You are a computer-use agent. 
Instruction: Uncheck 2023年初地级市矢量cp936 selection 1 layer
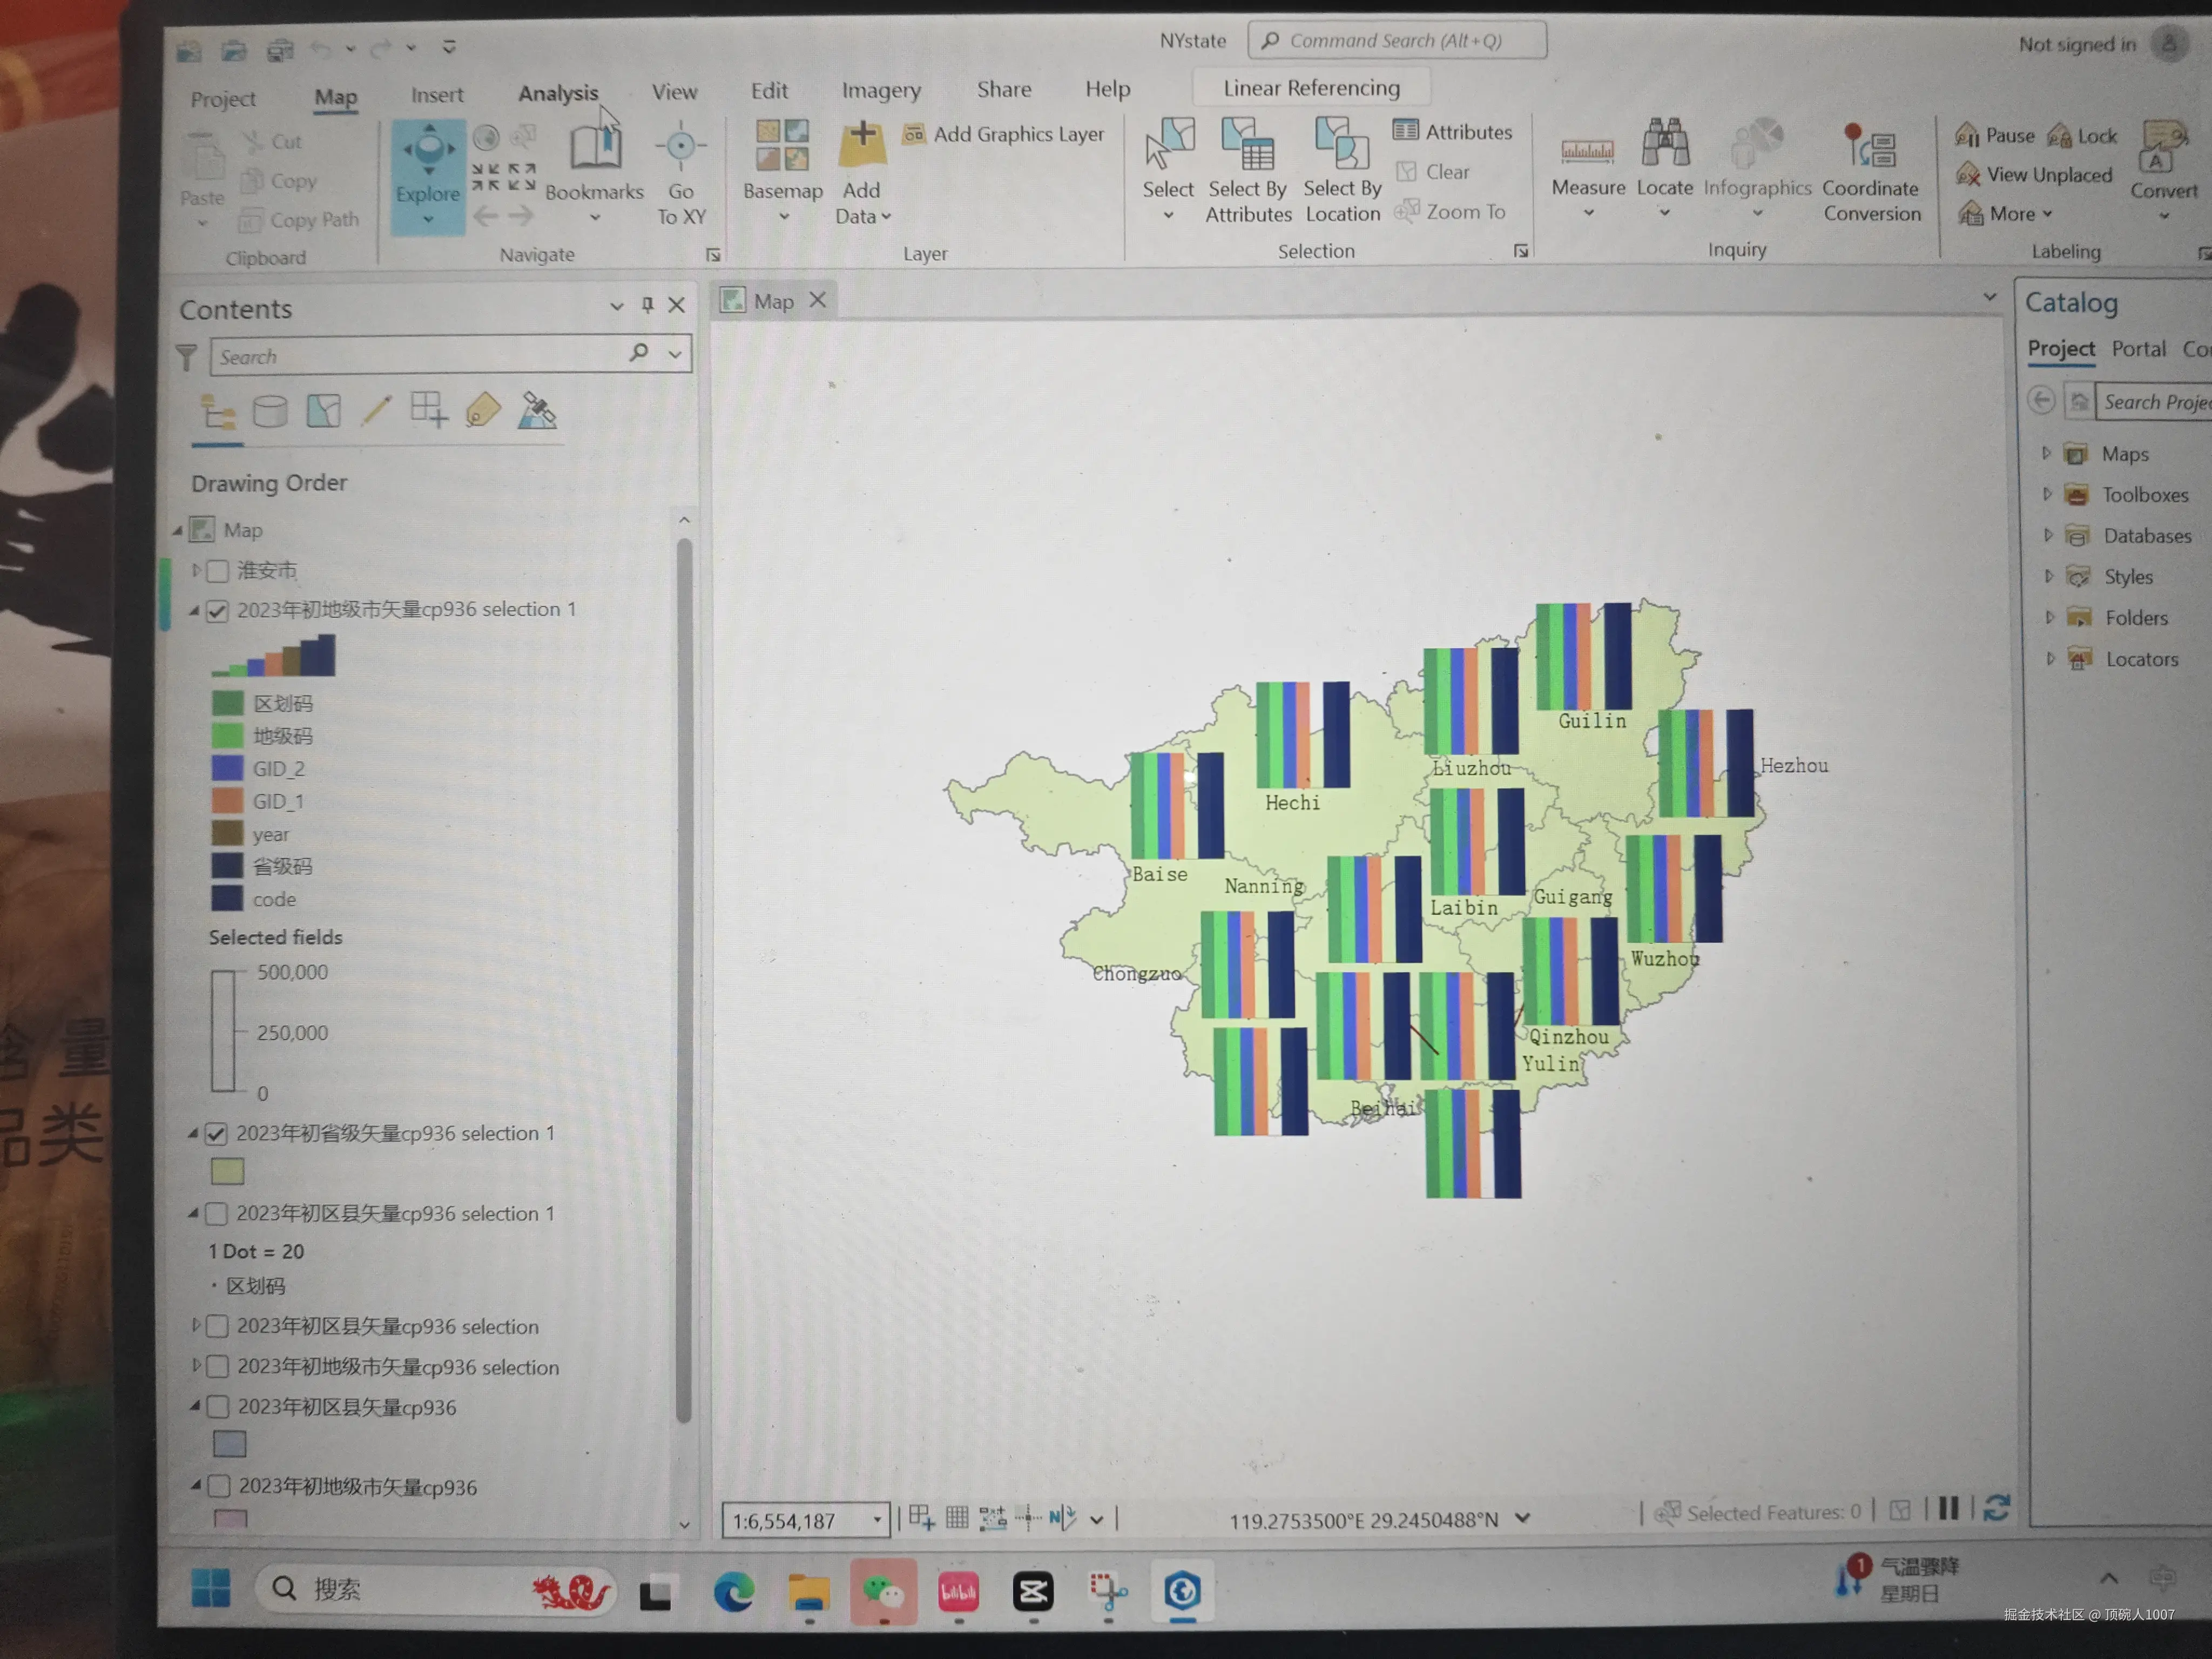[217, 610]
